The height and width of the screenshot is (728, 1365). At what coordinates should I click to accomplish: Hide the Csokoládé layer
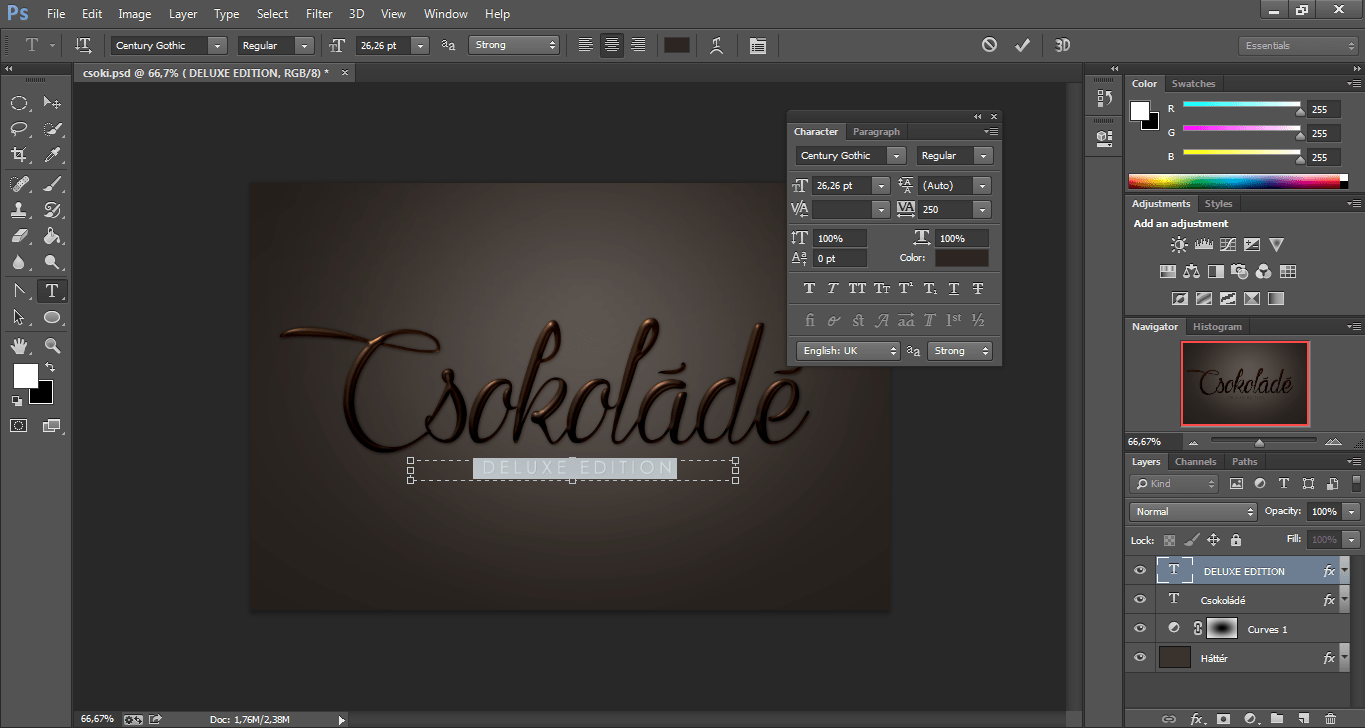pyautogui.click(x=1140, y=600)
